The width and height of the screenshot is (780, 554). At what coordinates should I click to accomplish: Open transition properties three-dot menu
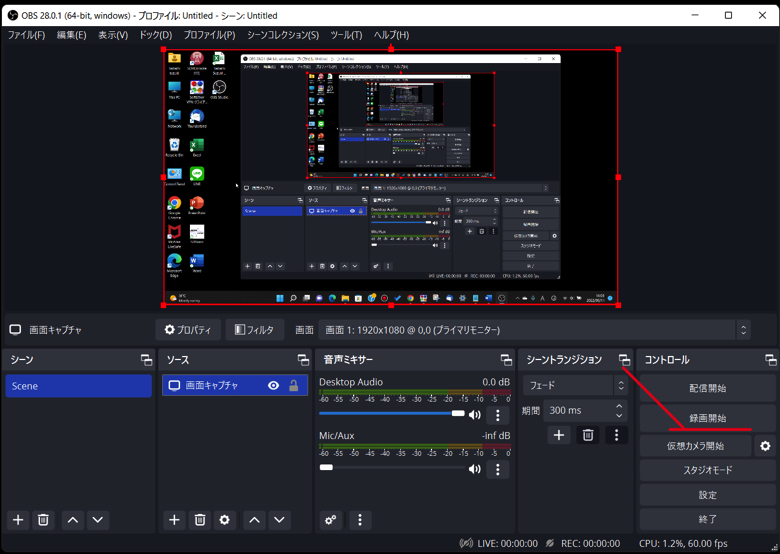pos(616,435)
